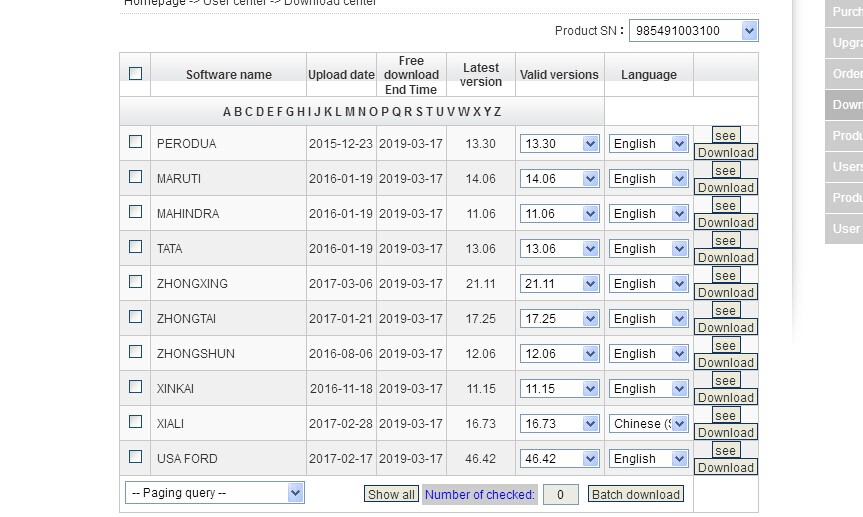Click the Upload date column header
Image resolution: width=863 pixels, height=517 pixels.
[341, 74]
